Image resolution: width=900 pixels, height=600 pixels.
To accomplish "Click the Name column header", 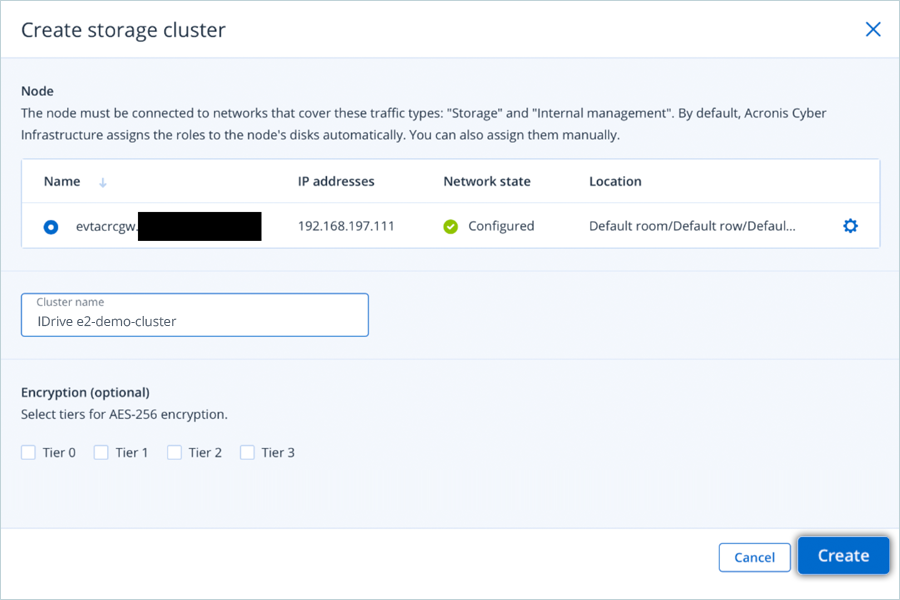I will 62,182.
